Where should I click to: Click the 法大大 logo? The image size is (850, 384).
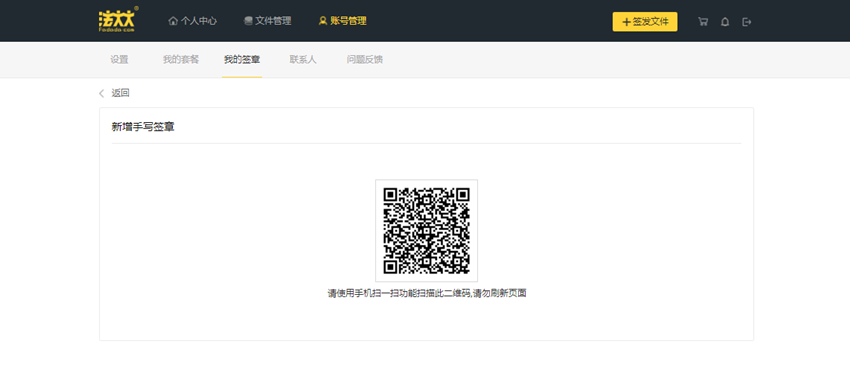(118, 21)
